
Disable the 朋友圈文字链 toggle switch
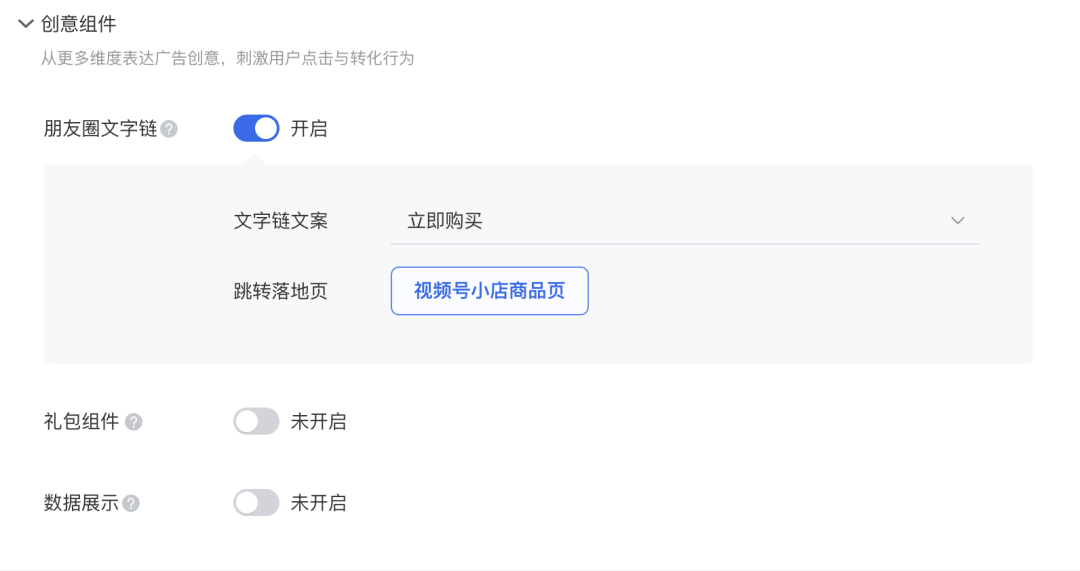point(256,129)
